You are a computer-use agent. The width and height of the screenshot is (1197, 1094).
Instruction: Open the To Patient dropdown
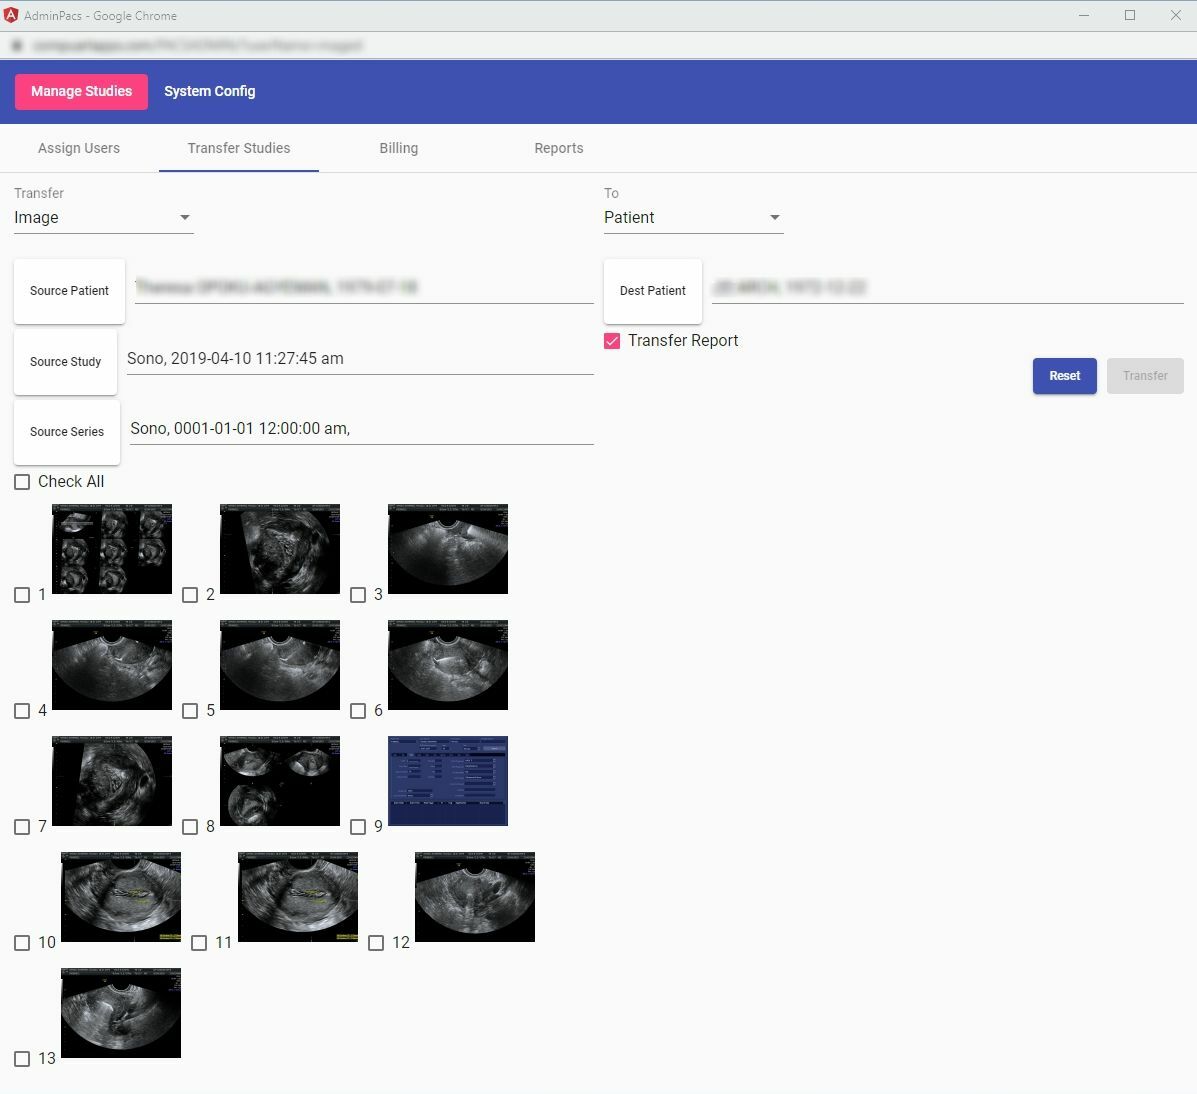coord(693,218)
